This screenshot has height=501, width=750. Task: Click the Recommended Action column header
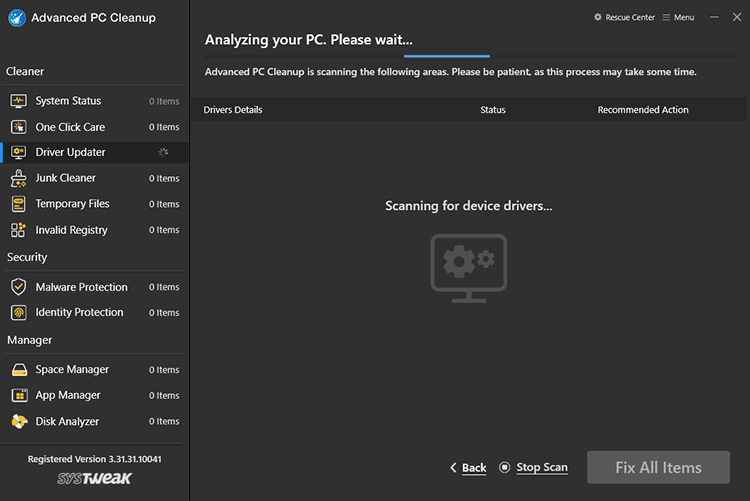click(x=642, y=110)
